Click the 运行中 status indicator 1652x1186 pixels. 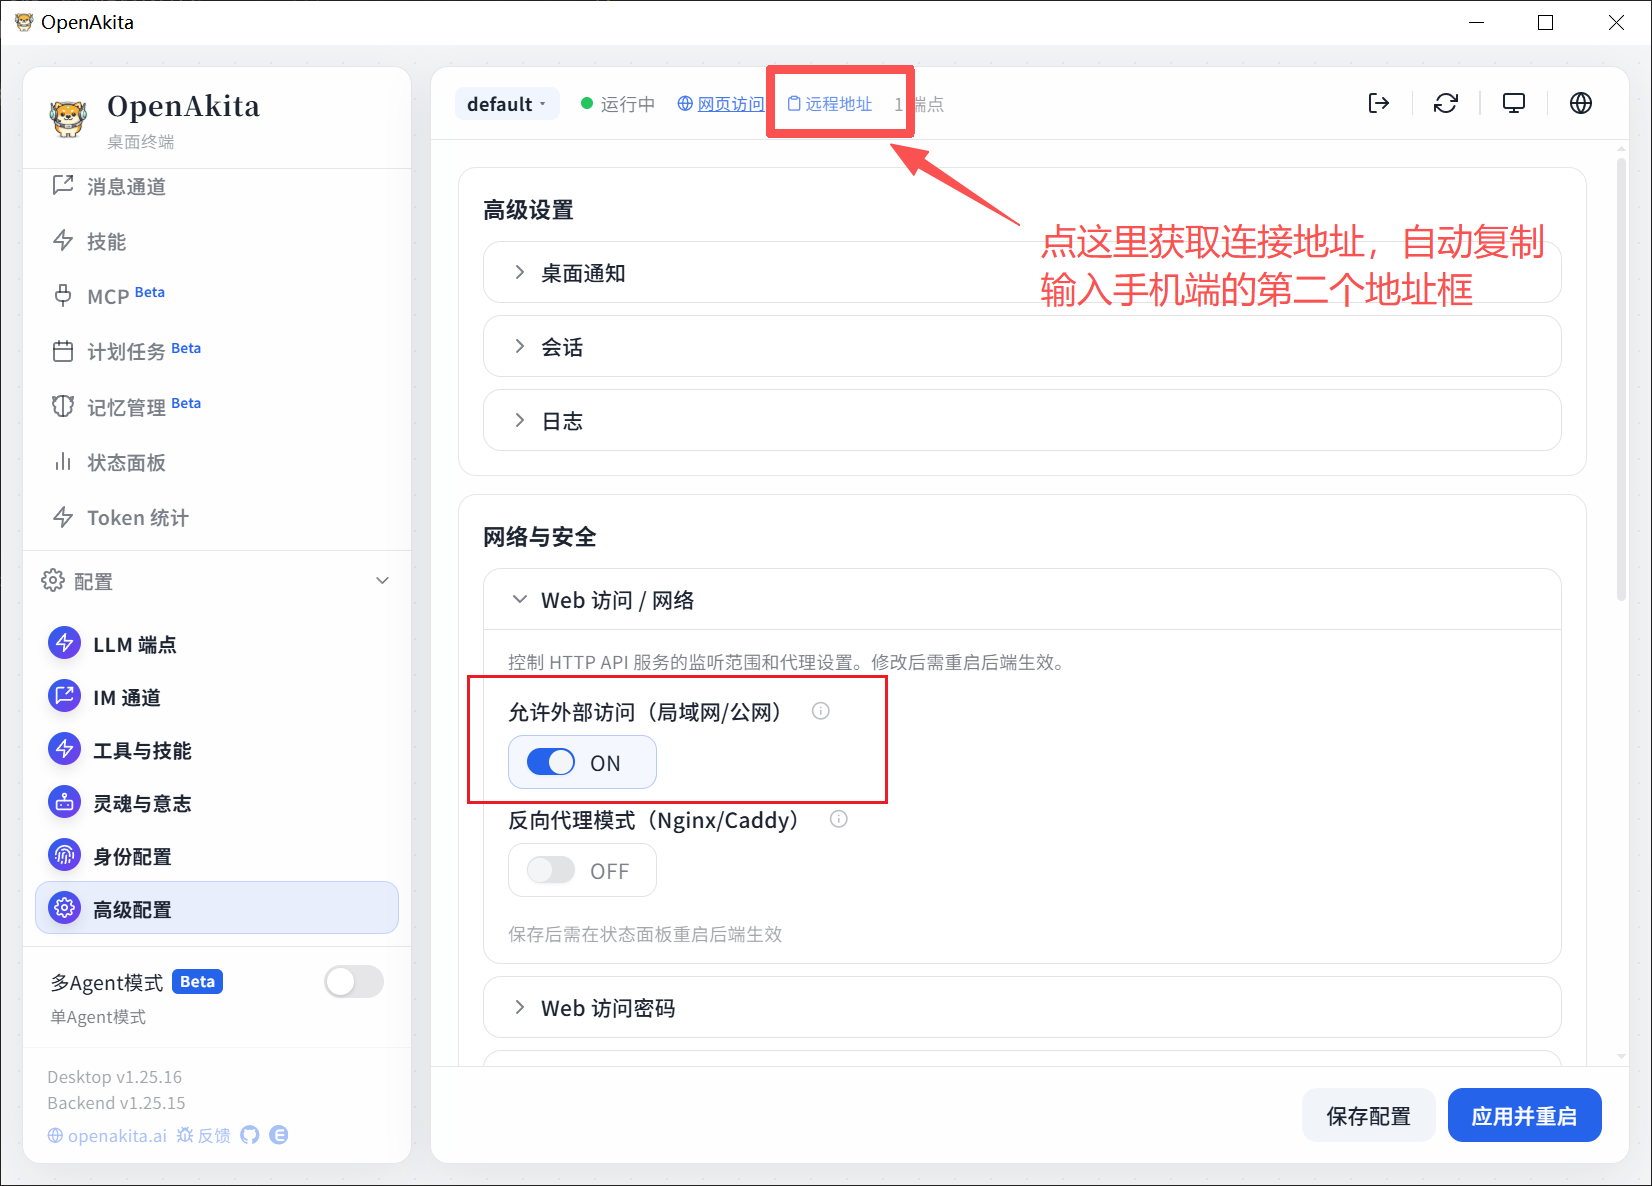618,104
